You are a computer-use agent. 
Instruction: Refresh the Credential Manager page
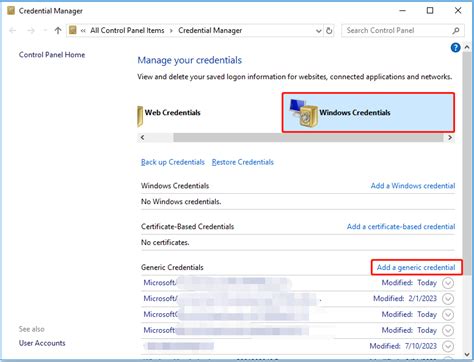[329, 31]
